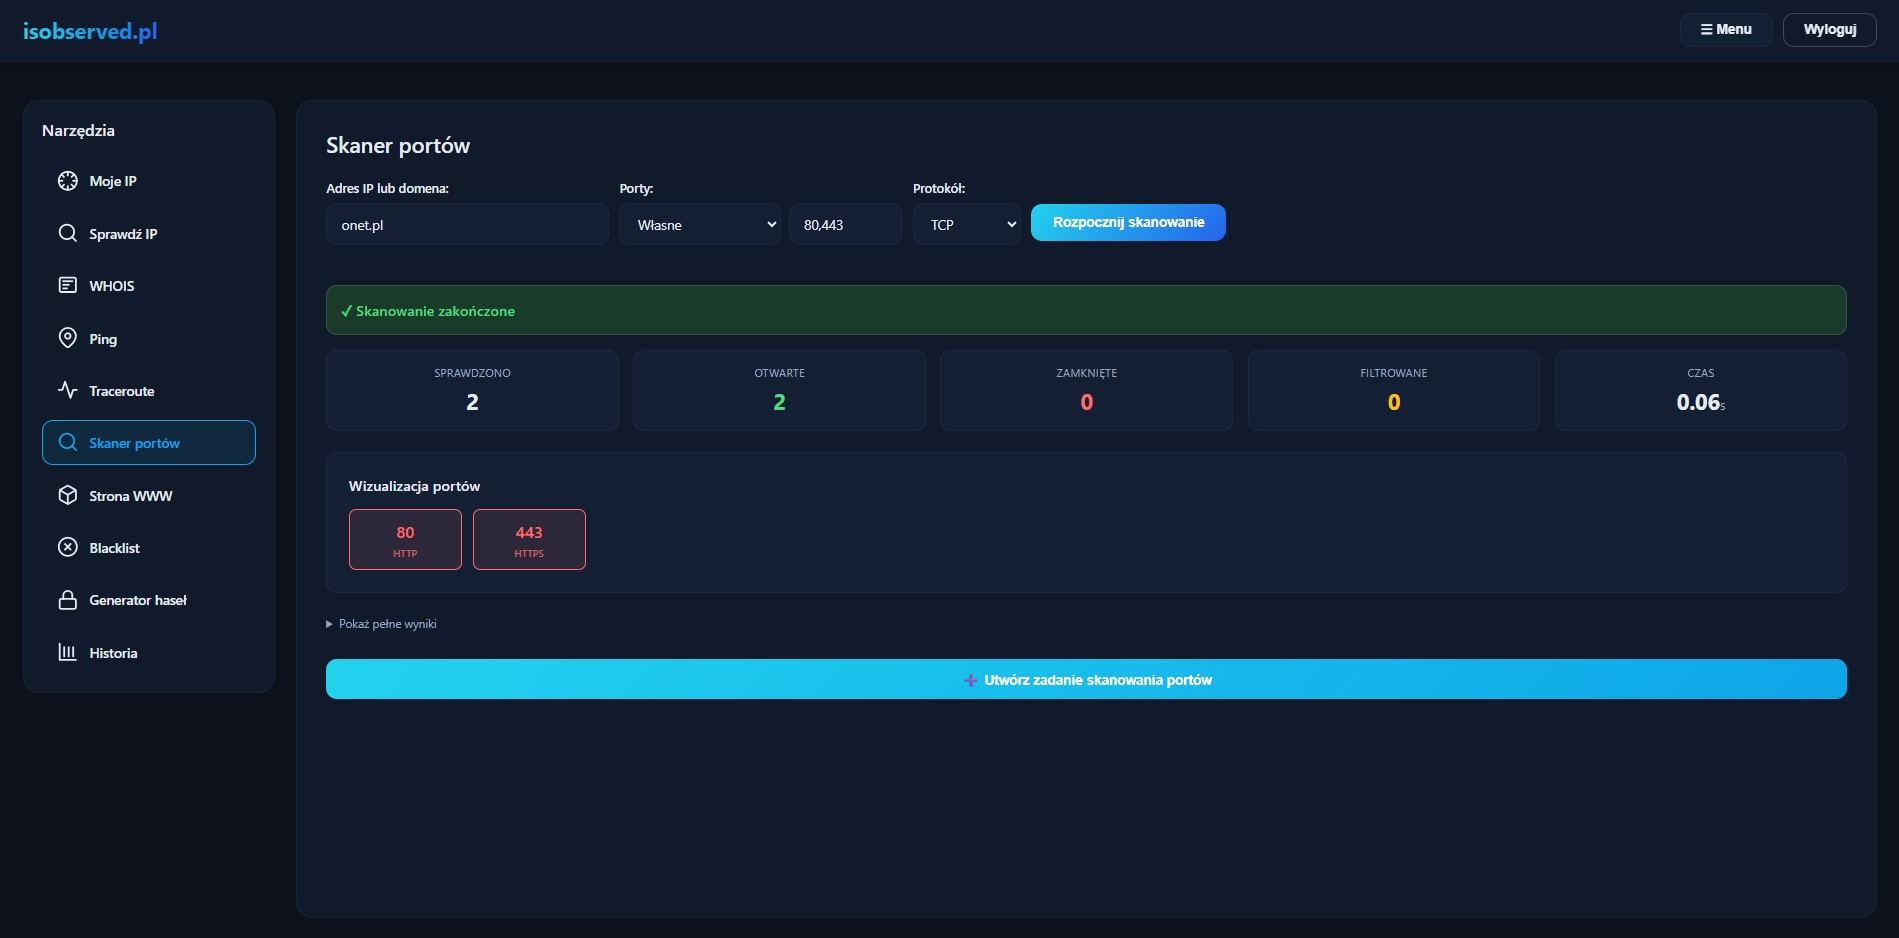
Task: Expand Pokaż pełne wyniki details
Action: (382, 624)
